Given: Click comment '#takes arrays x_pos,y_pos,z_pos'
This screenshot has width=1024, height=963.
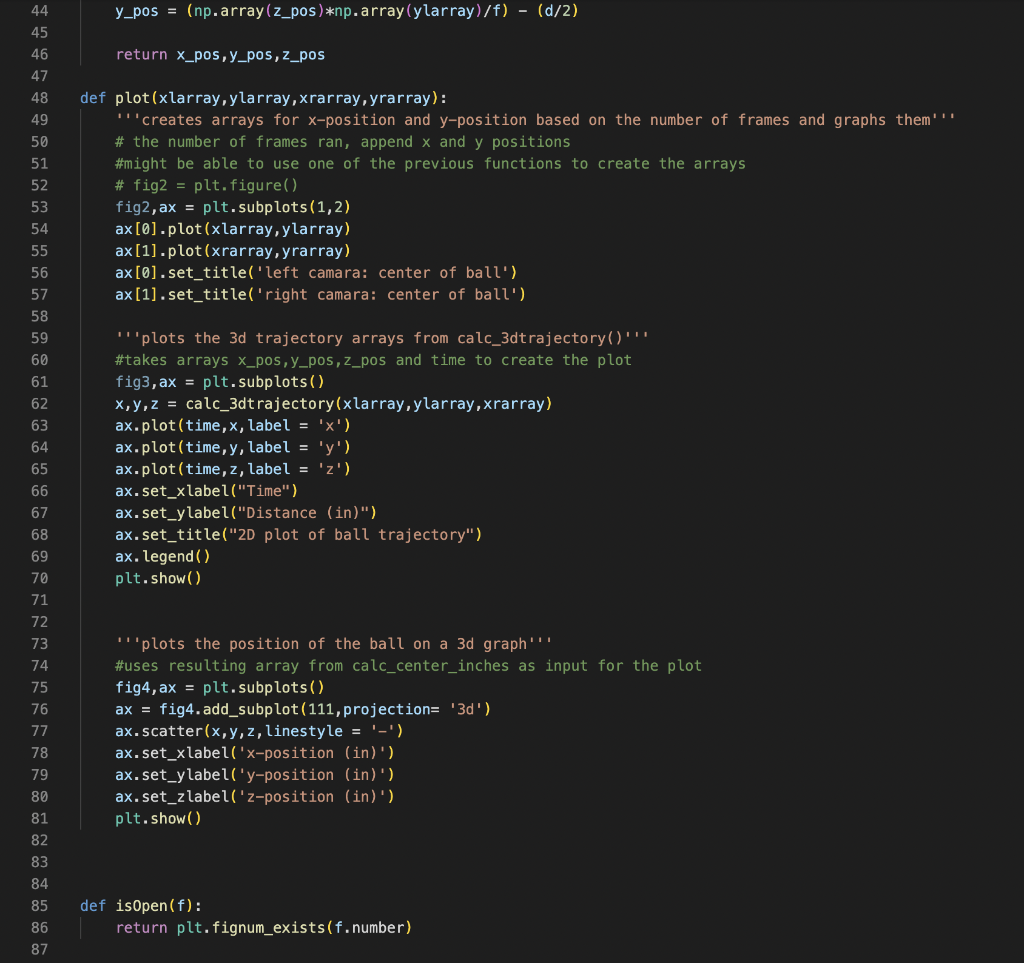Looking at the screenshot, I should point(374,360).
